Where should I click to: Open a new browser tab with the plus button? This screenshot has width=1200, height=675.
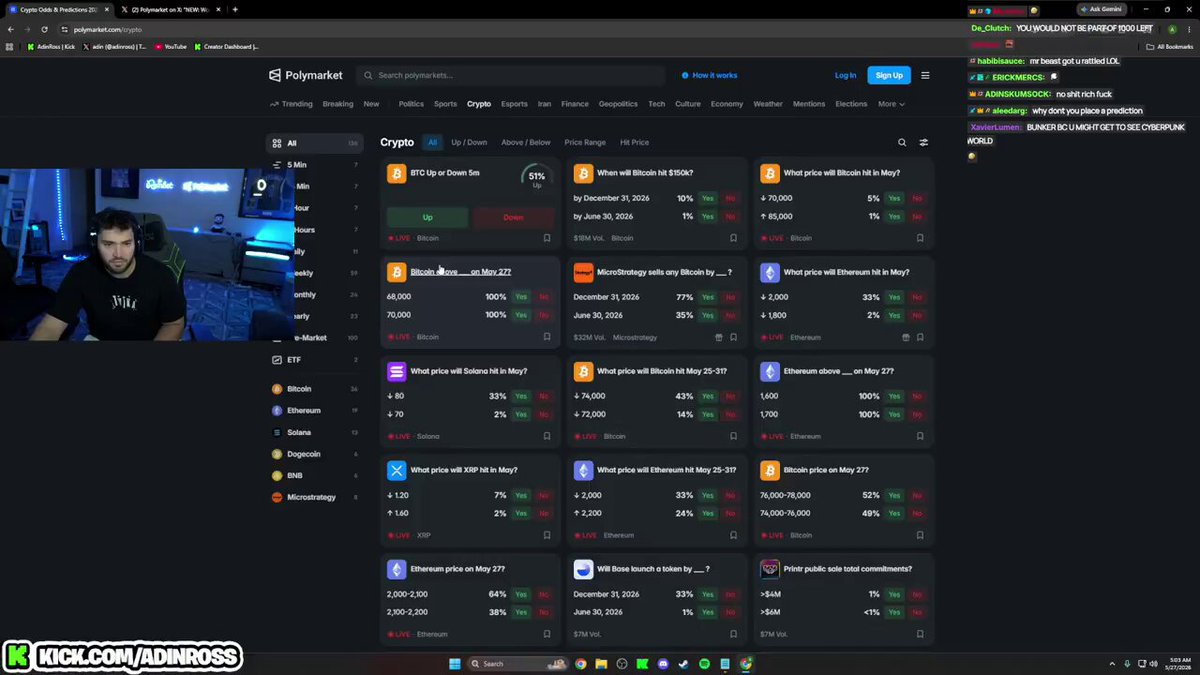point(235,9)
